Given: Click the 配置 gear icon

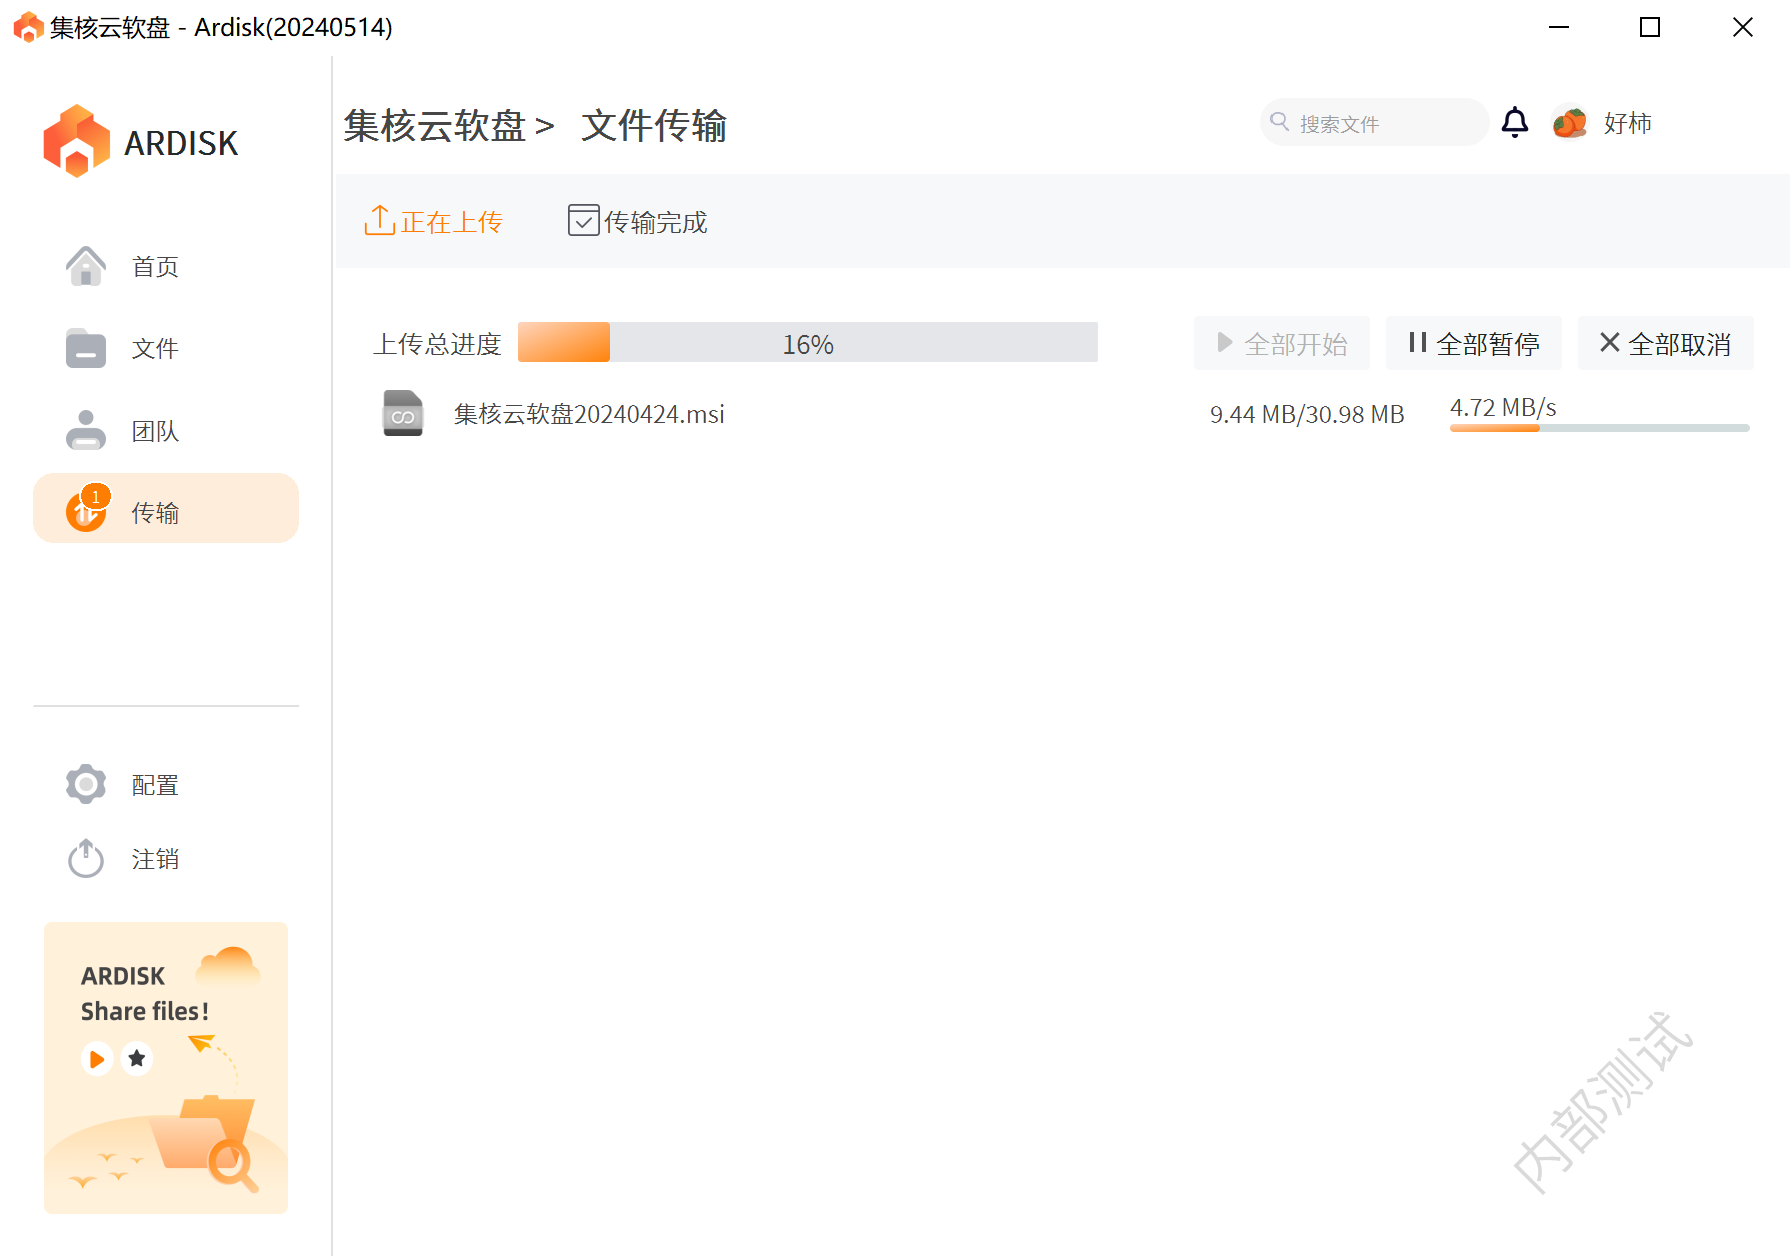Looking at the screenshot, I should pyautogui.click(x=86, y=784).
